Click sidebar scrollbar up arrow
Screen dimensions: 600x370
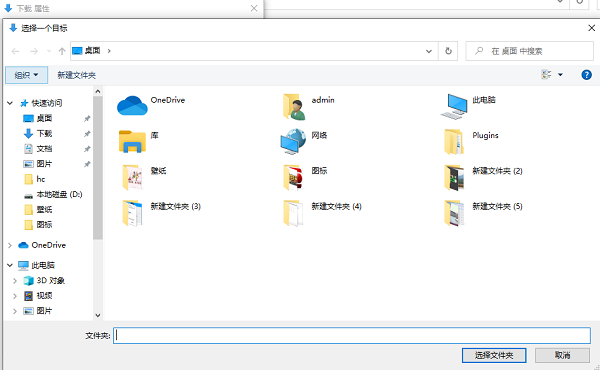pyautogui.click(x=98, y=91)
